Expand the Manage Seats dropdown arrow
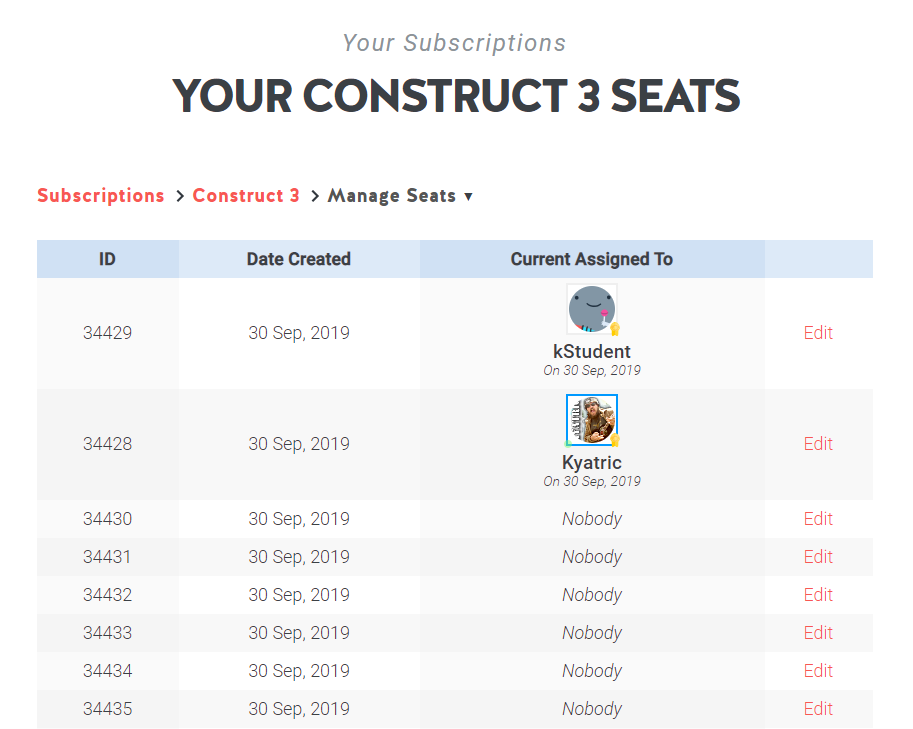The height and width of the screenshot is (729, 913). pyautogui.click(x=468, y=197)
